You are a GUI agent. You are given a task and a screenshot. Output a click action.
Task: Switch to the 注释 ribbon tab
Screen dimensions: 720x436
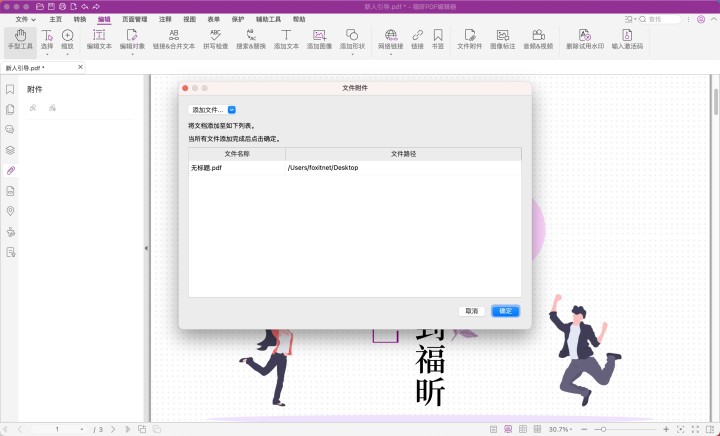click(165, 19)
